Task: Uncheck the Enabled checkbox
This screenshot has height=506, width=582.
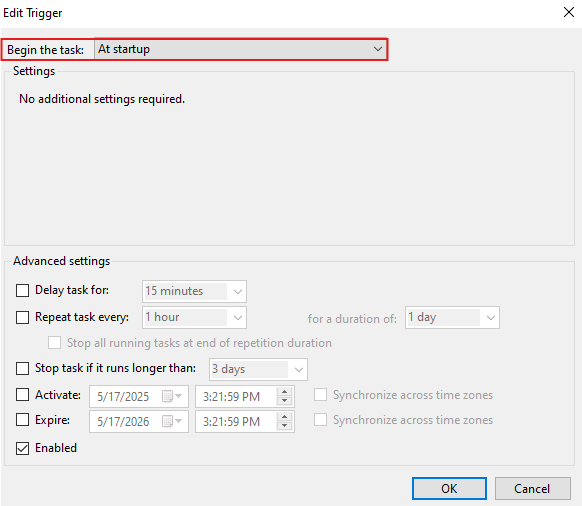Action: point(22,448)
